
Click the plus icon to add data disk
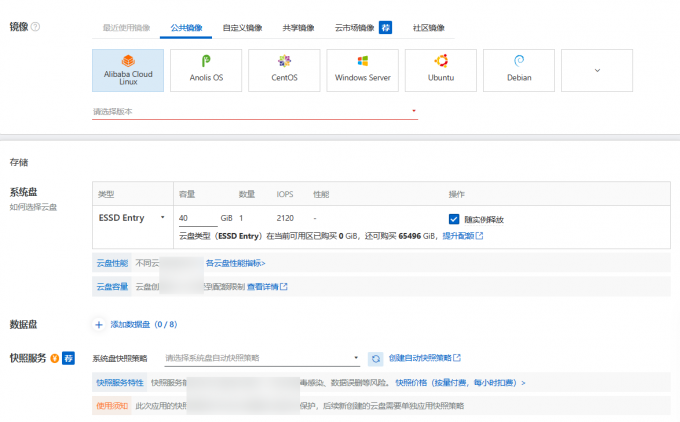coord(99,324)
